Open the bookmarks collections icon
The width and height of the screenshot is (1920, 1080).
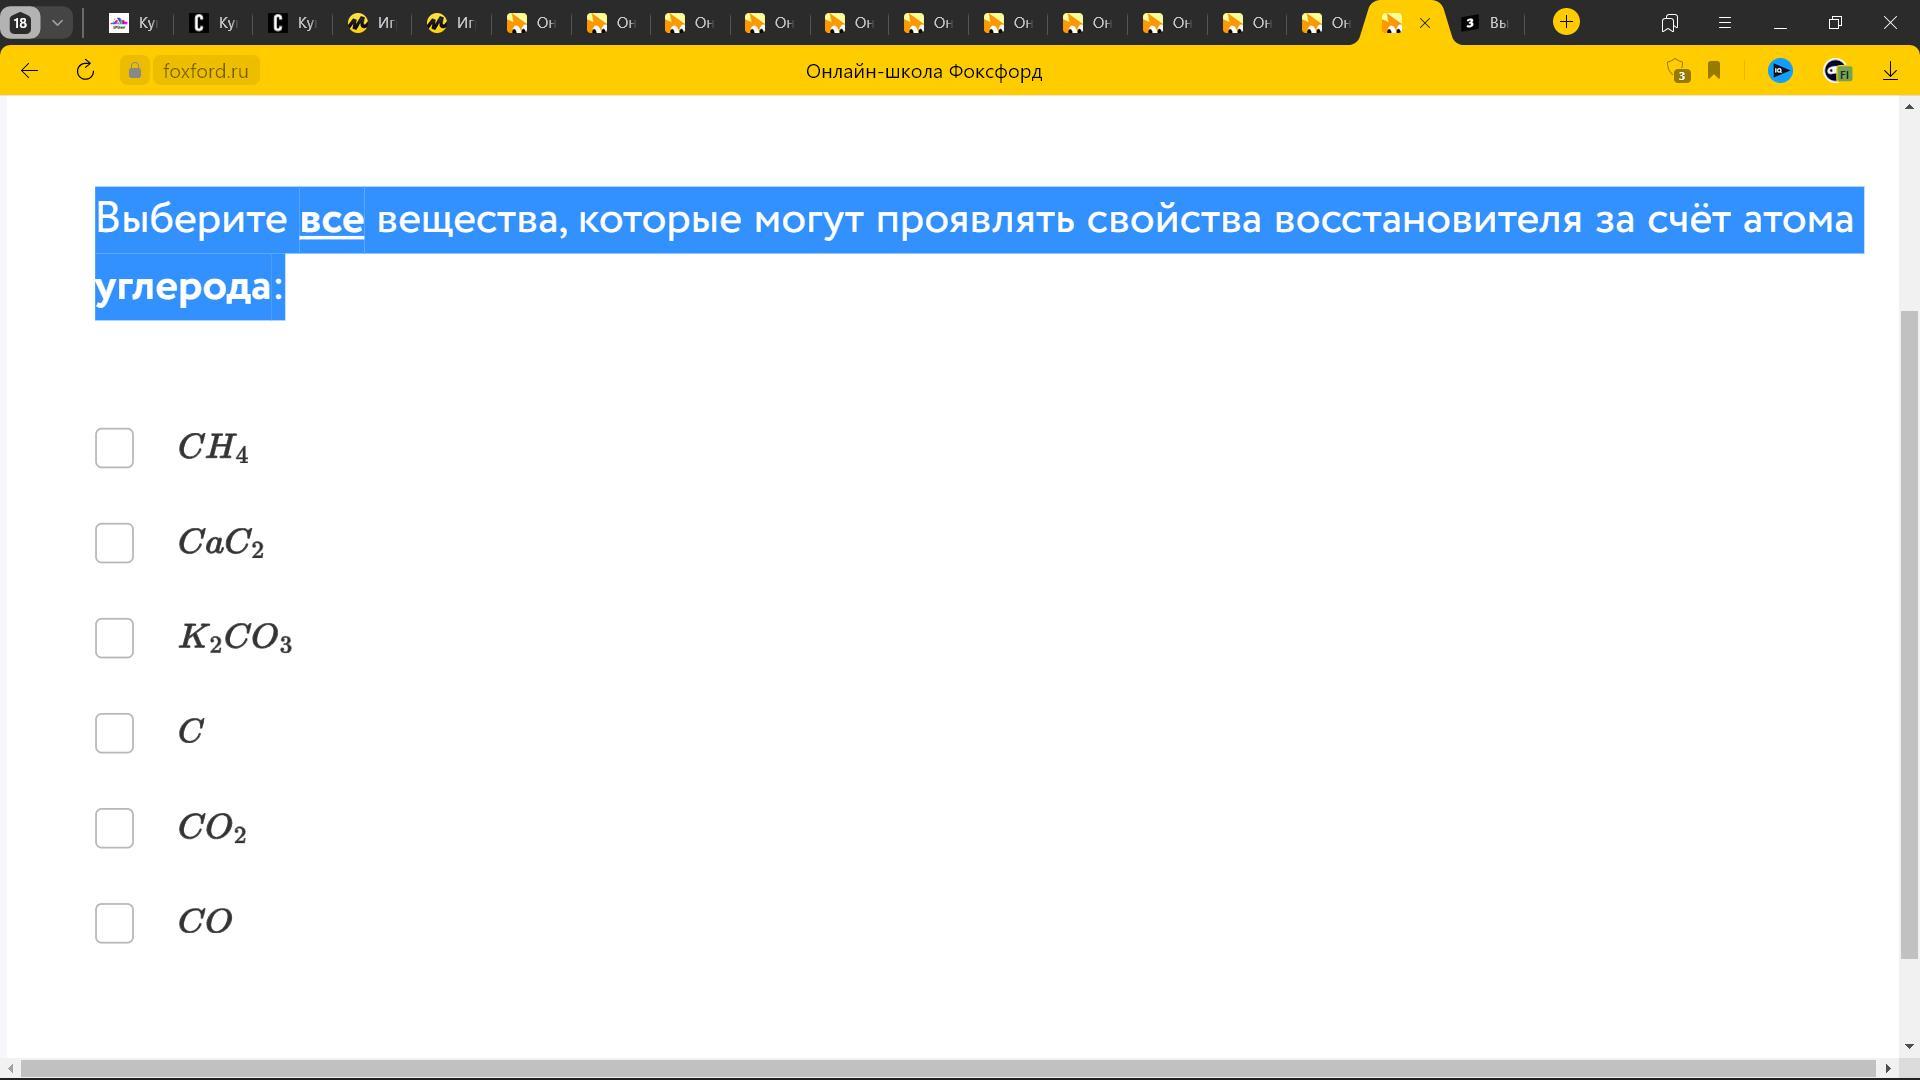click(x=1669, y=22)
